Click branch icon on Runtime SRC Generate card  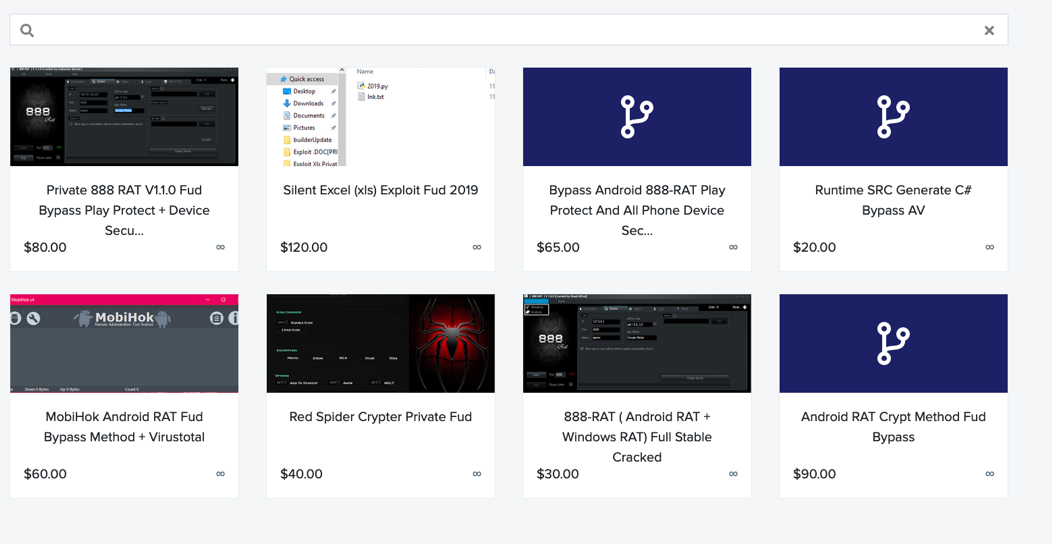click(x=893, y=117)
